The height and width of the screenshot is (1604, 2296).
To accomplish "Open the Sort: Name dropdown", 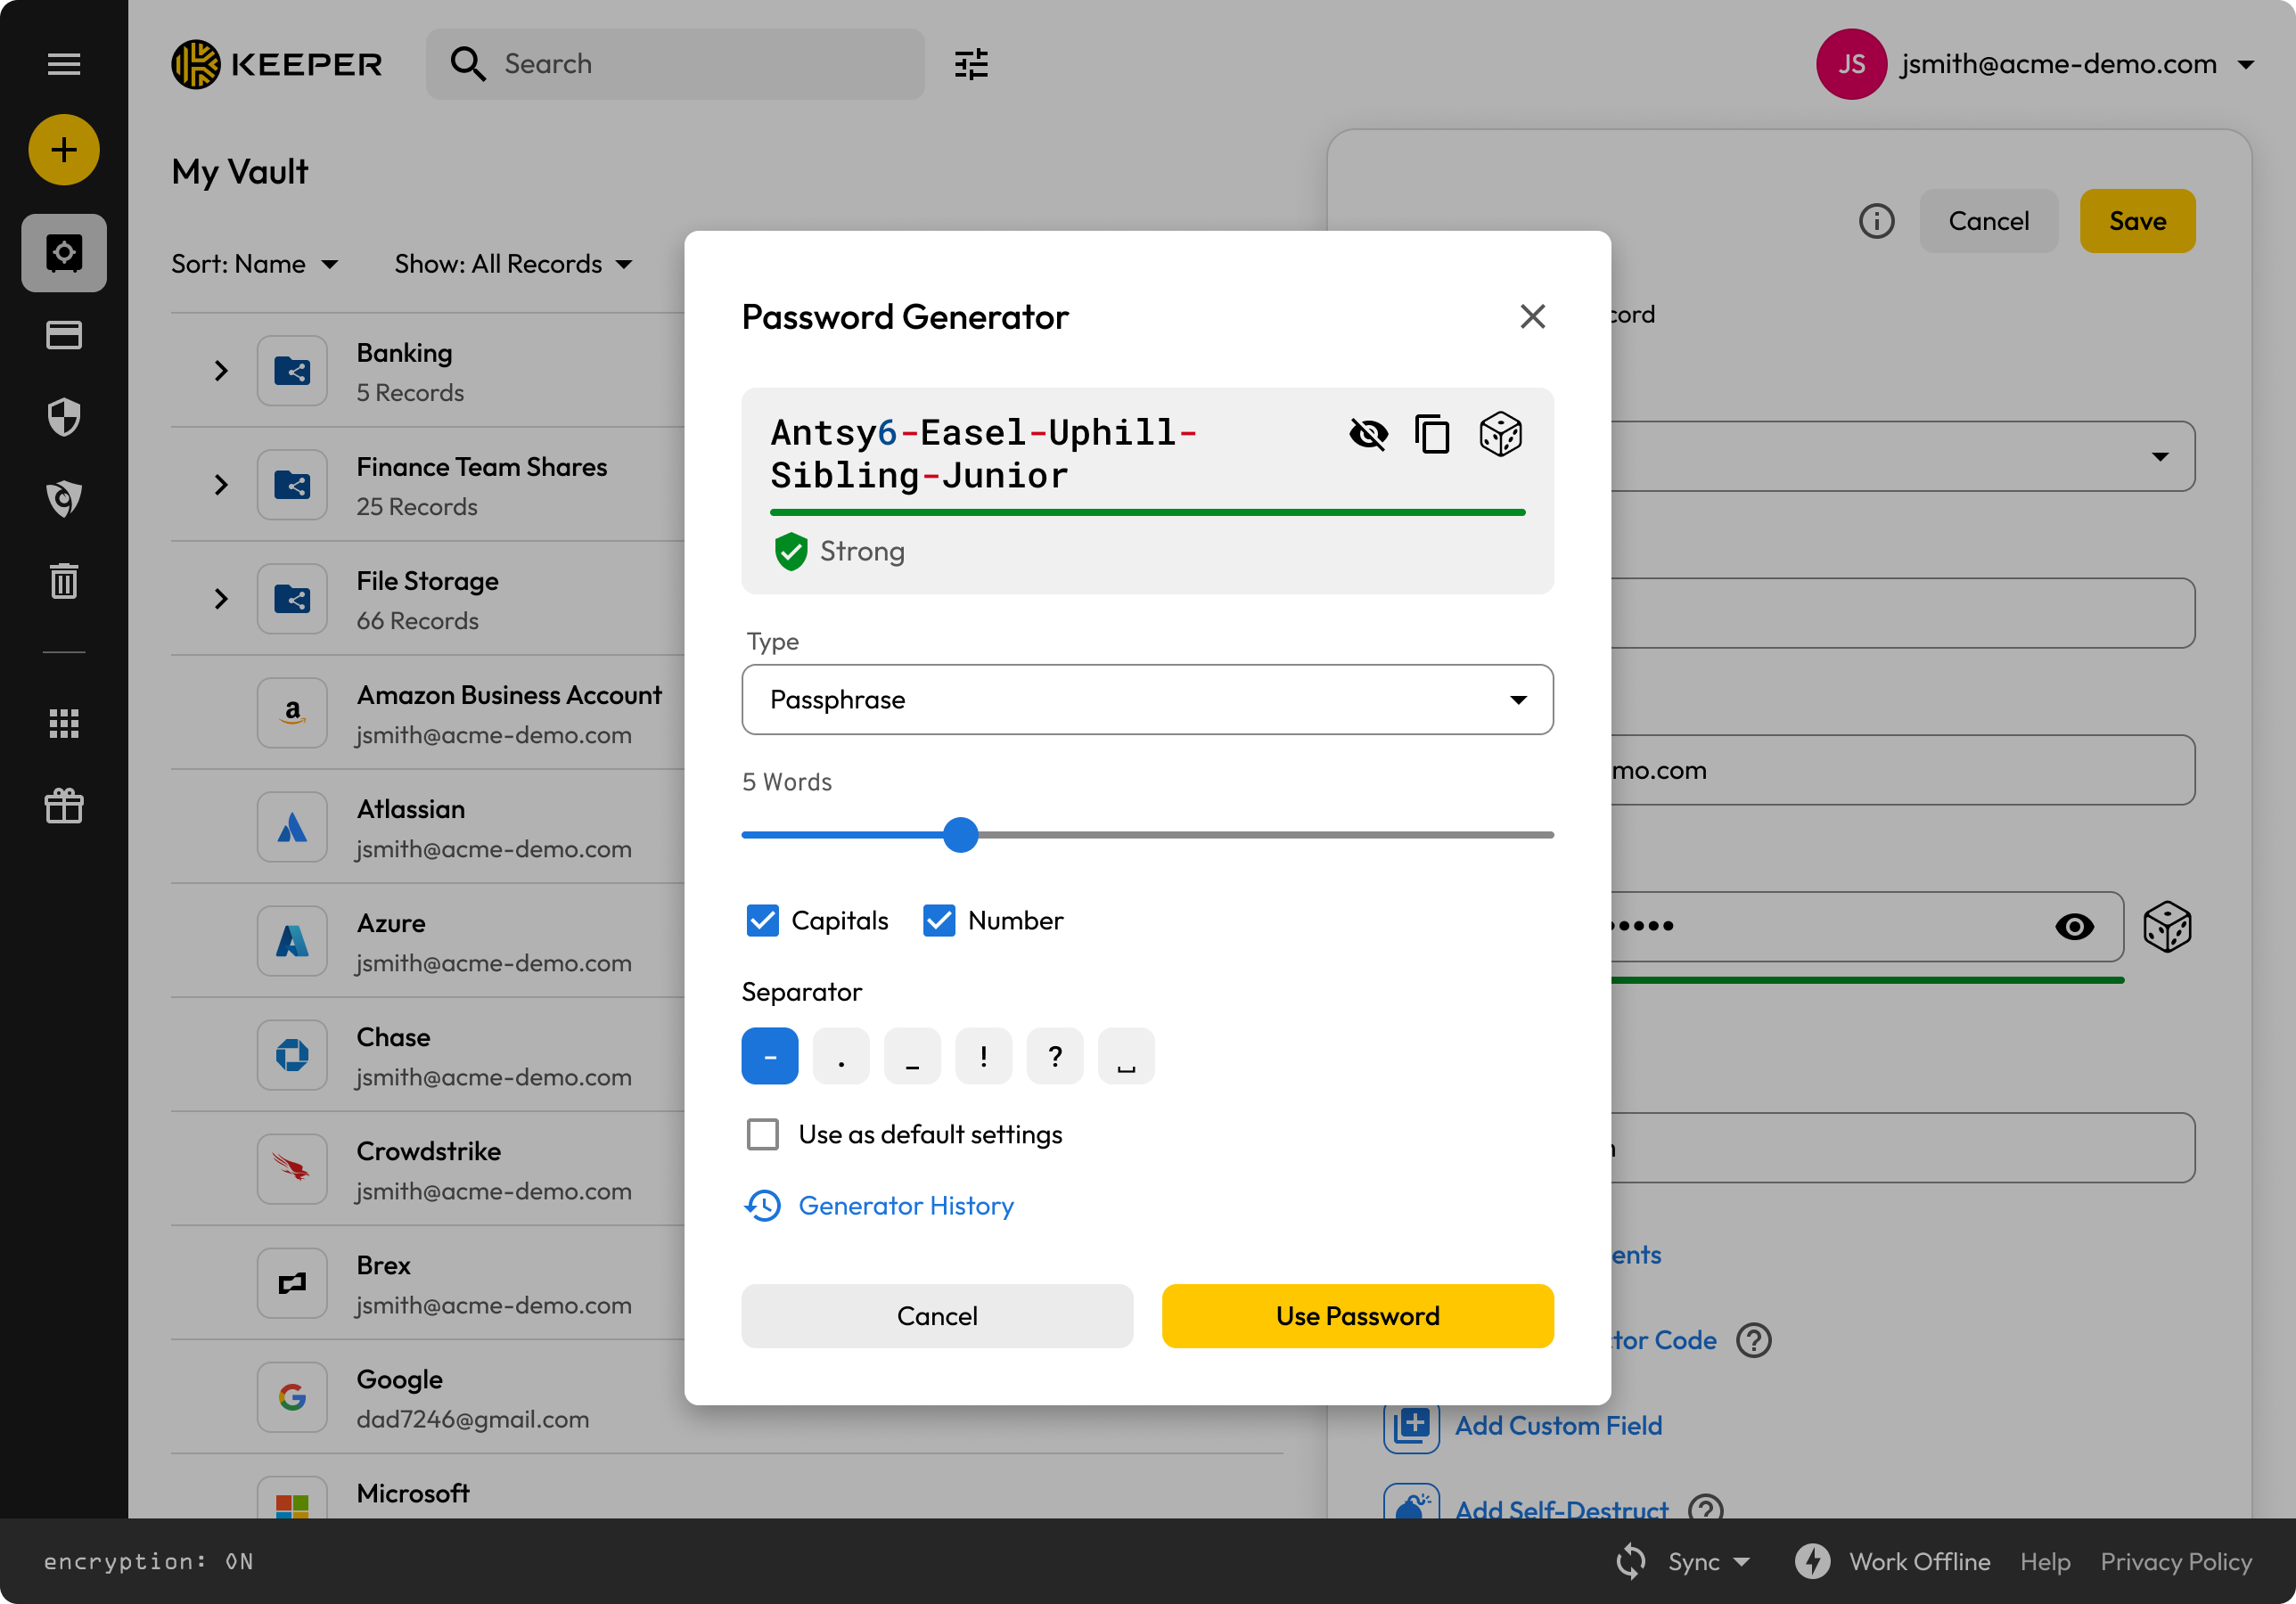I will coord(254,264).
